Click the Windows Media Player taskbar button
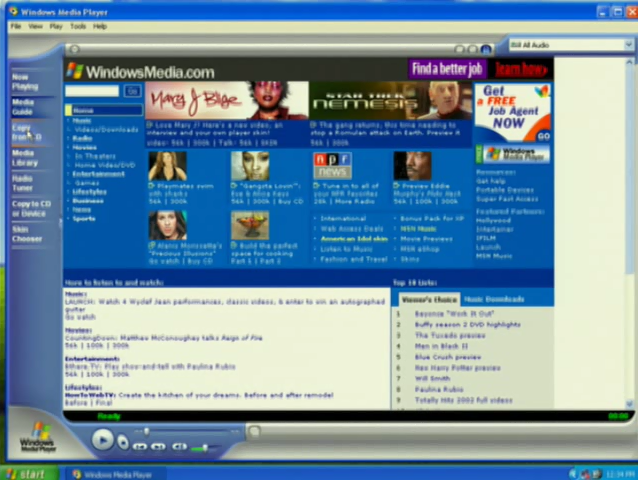The width and height of the screenshot is (638, 480). 116,474
